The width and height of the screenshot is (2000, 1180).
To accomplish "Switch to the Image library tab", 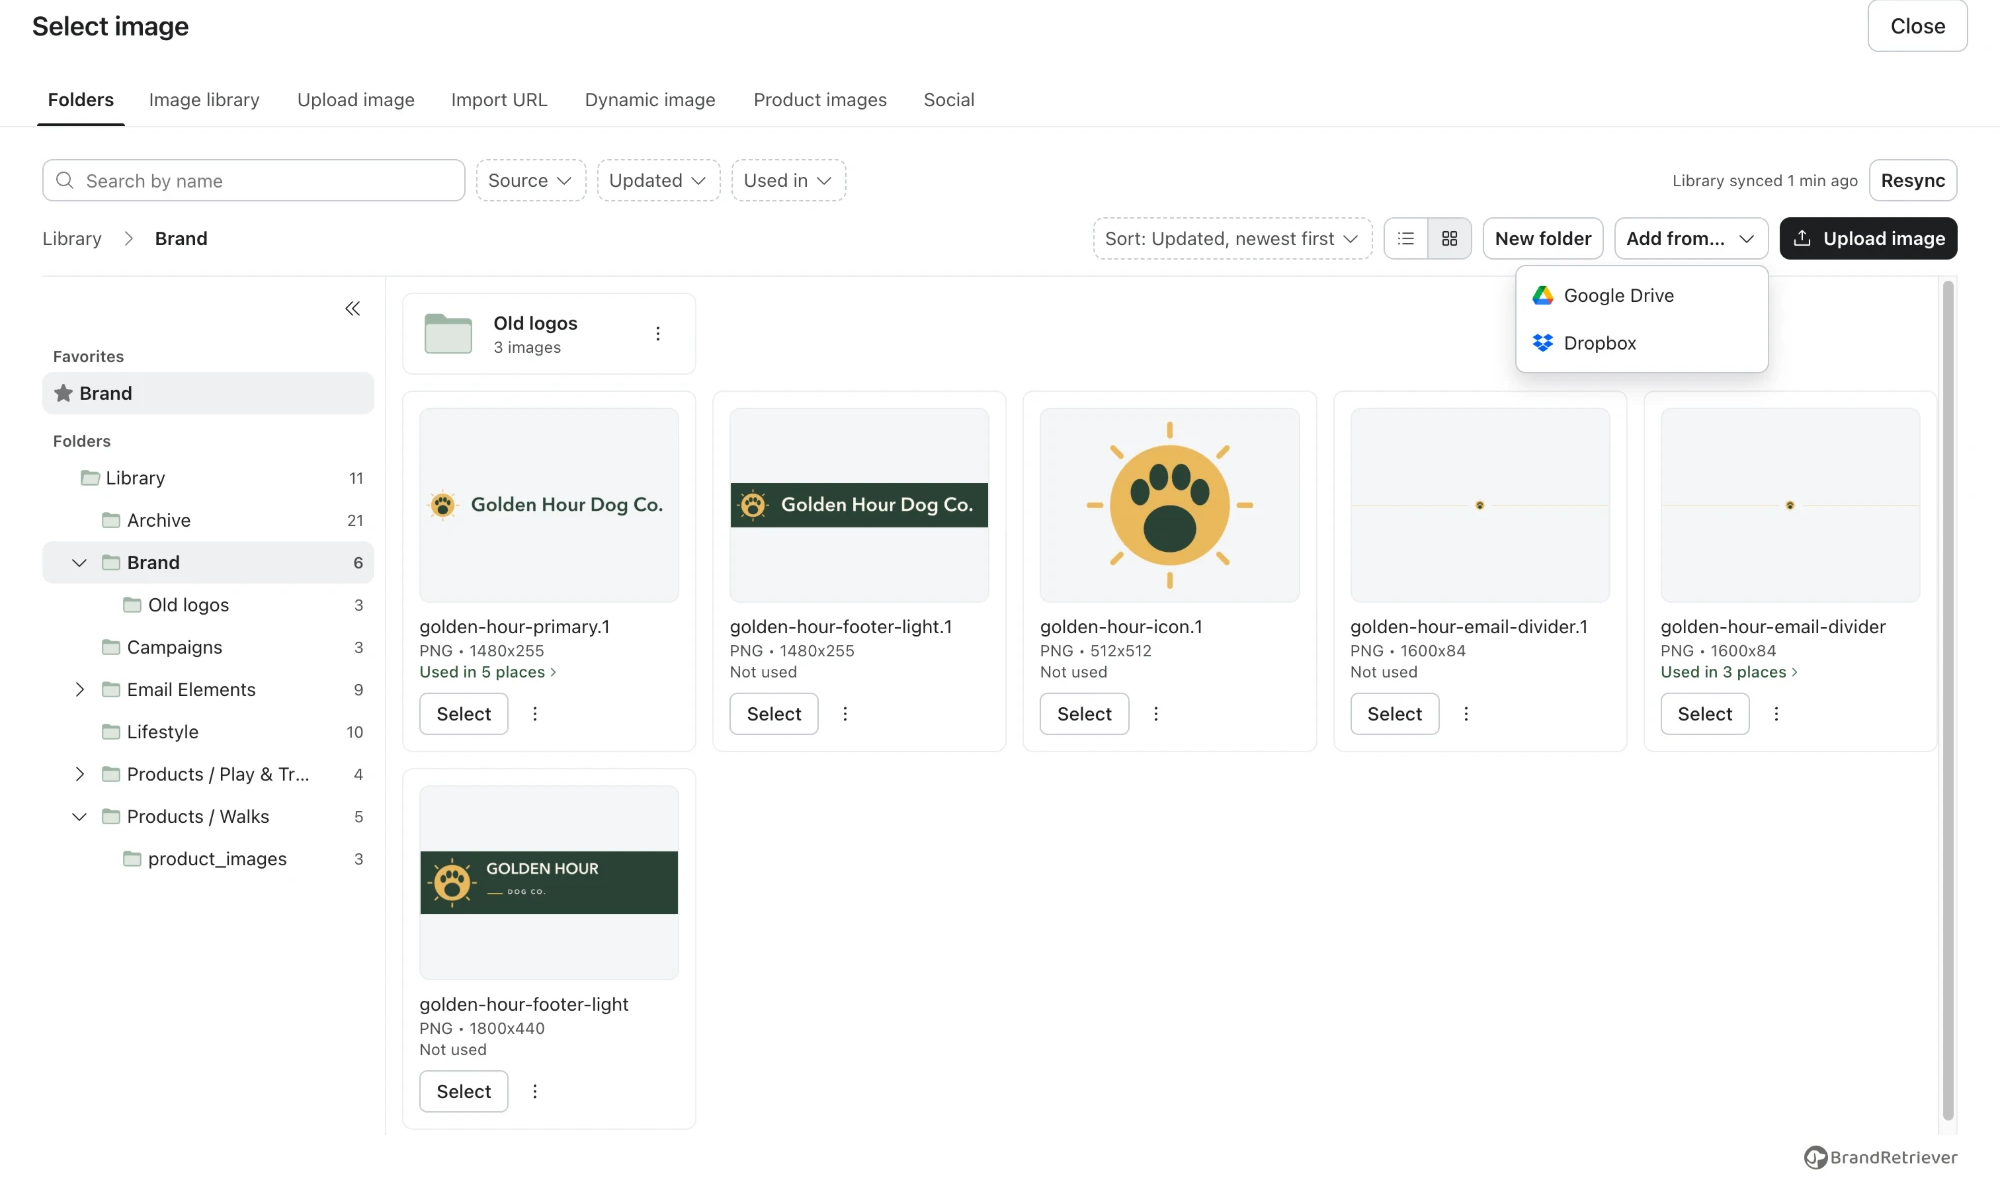I will pyautogui.click(x=204, y=99).
